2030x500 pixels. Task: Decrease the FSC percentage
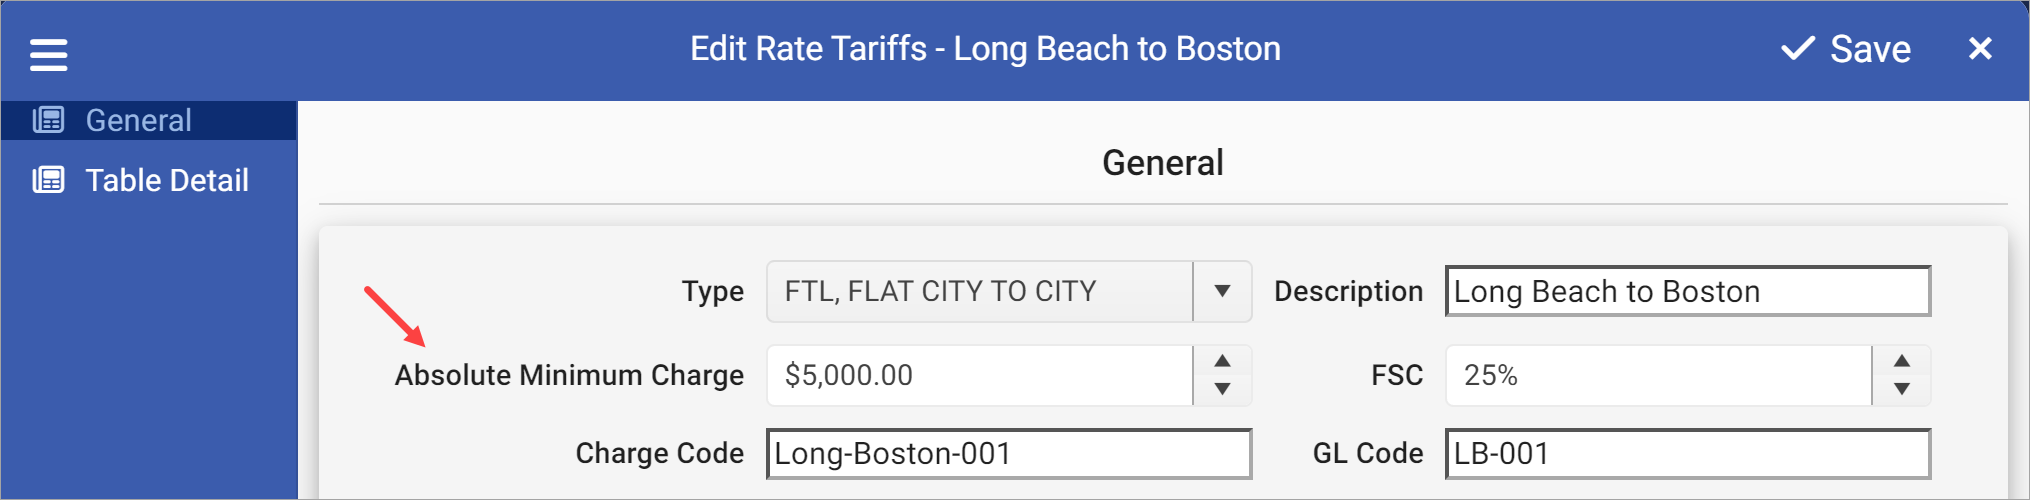(x=1901, y=389)
